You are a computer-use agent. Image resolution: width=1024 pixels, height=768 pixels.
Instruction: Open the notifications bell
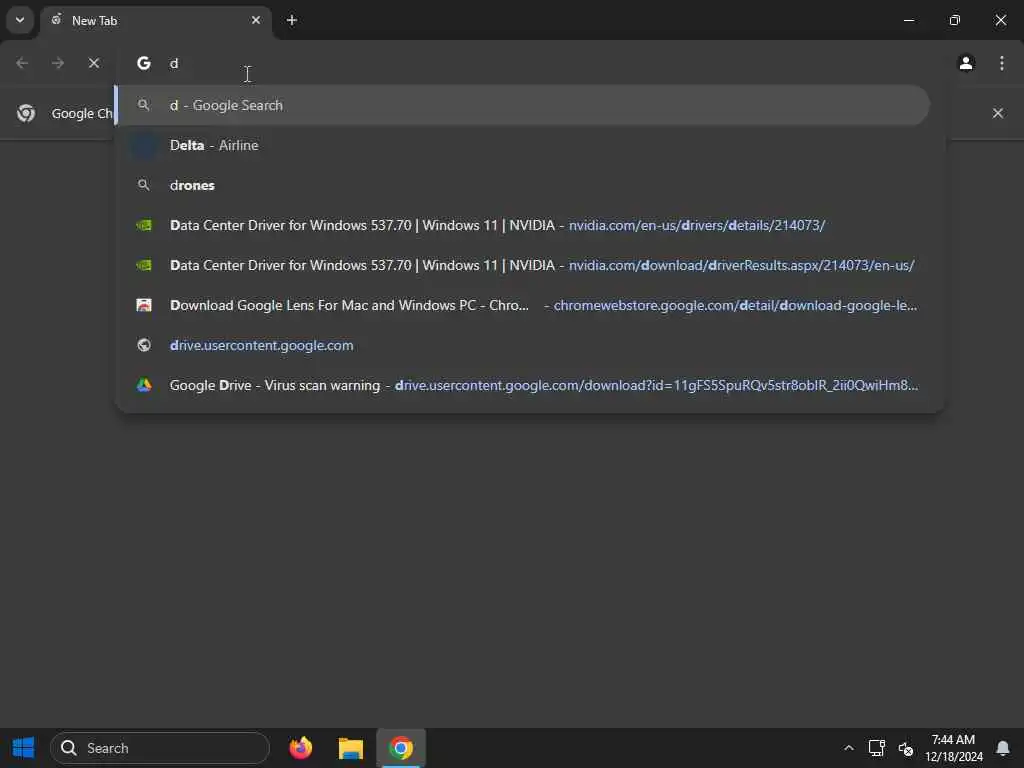click(1002, 748)
